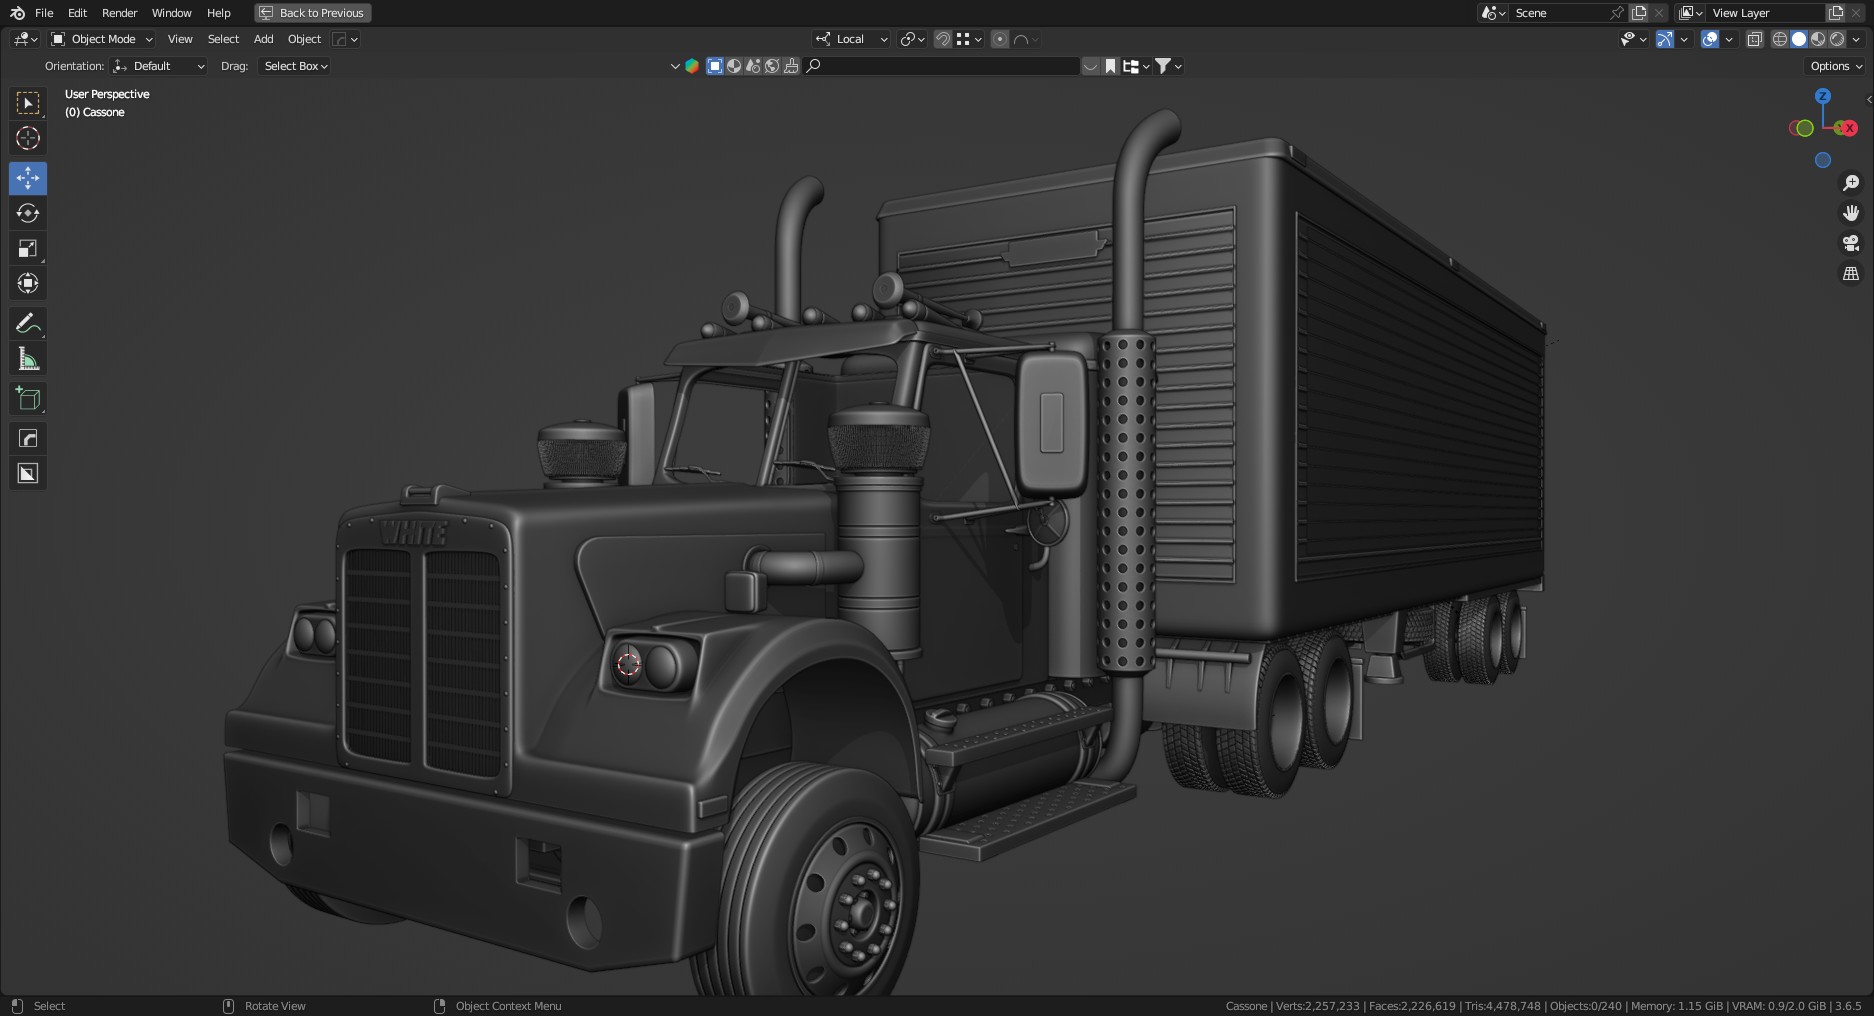Viewport: 1874px width, 1016px height.
Task: Click the search input with magnifier
Action: [x=942, y=66]
